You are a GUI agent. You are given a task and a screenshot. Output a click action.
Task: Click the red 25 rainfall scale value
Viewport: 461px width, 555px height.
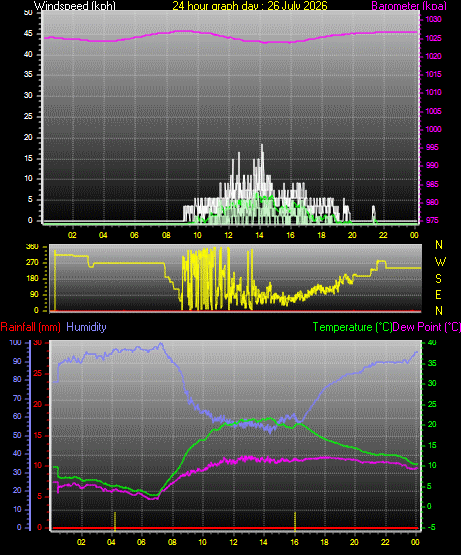pyautogui.click(x=38, y=374)
